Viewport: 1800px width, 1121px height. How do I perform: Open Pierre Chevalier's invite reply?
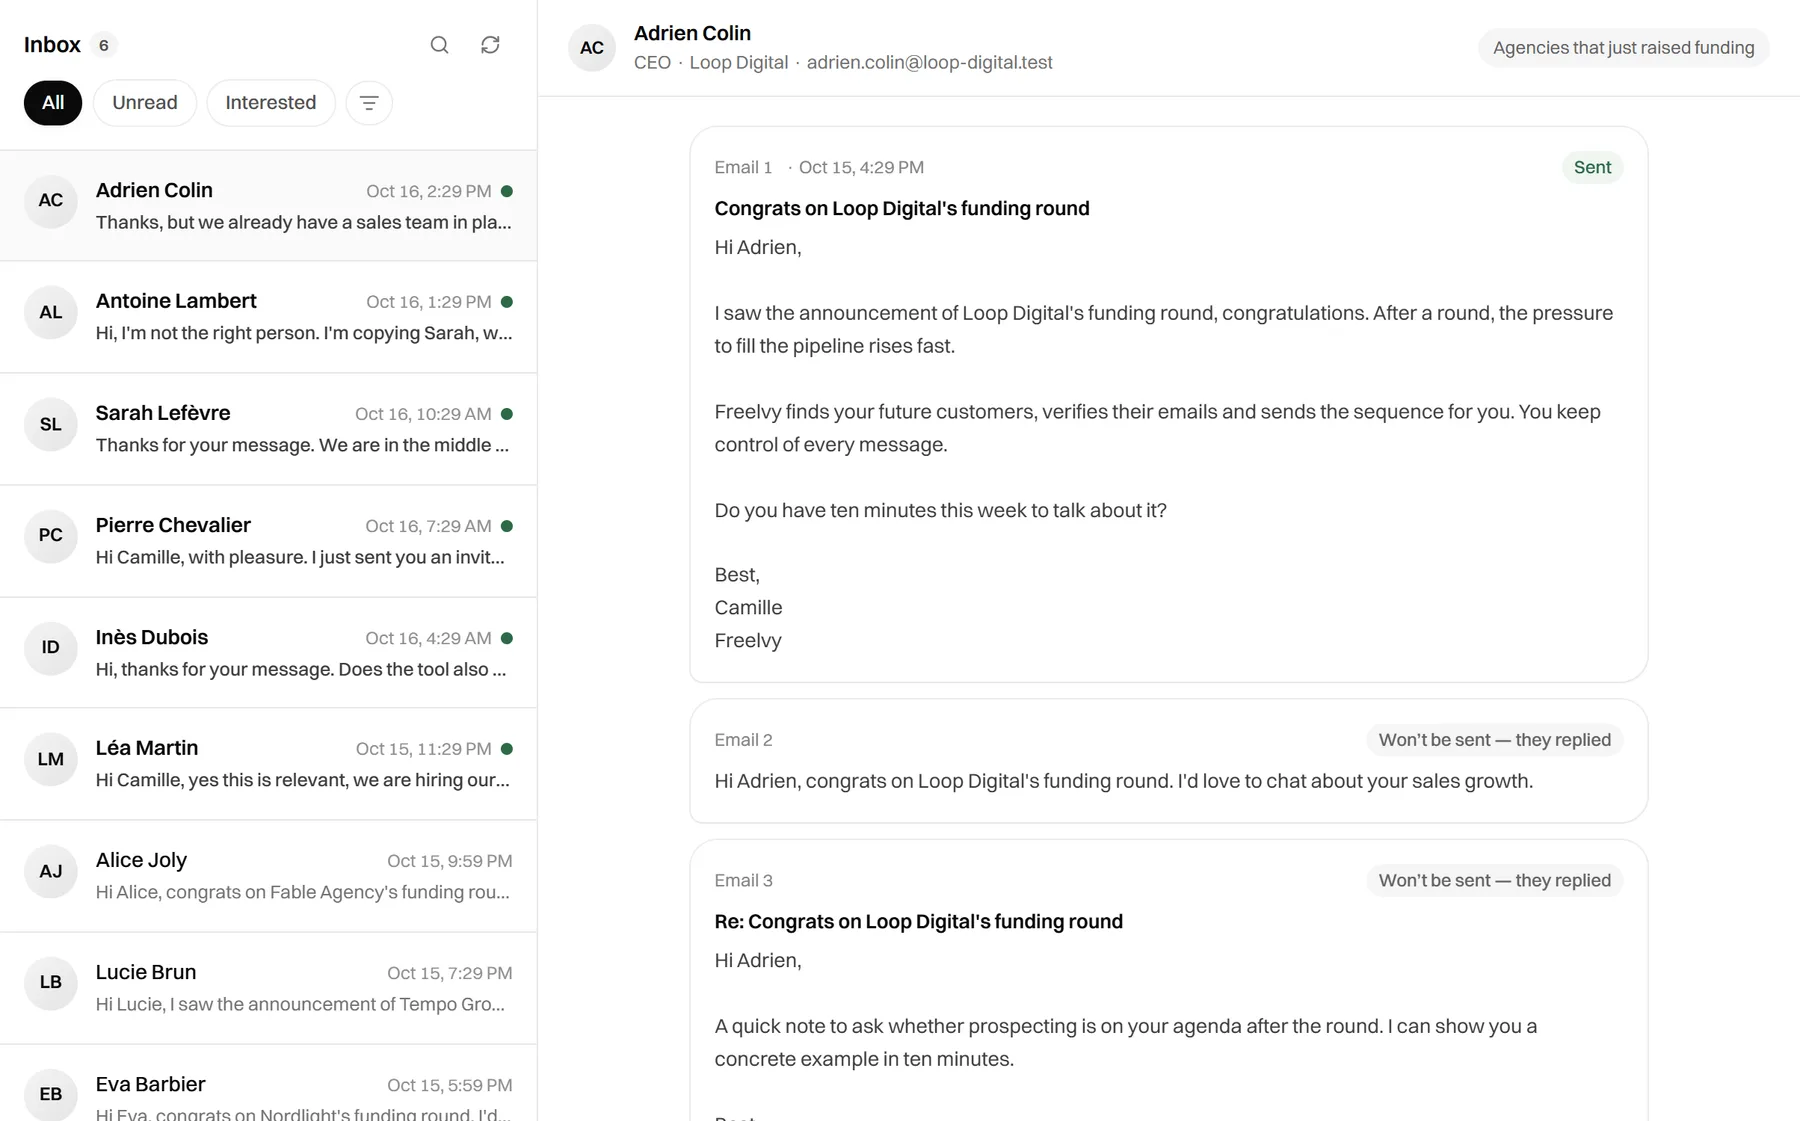click(x=268, y=541)
